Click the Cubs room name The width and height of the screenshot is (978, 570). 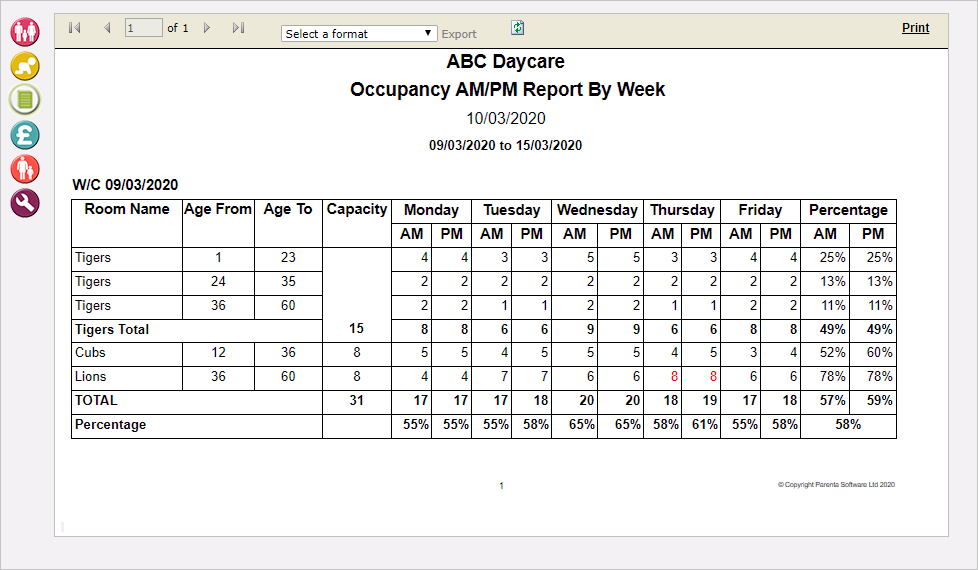(x=90, y=353)
